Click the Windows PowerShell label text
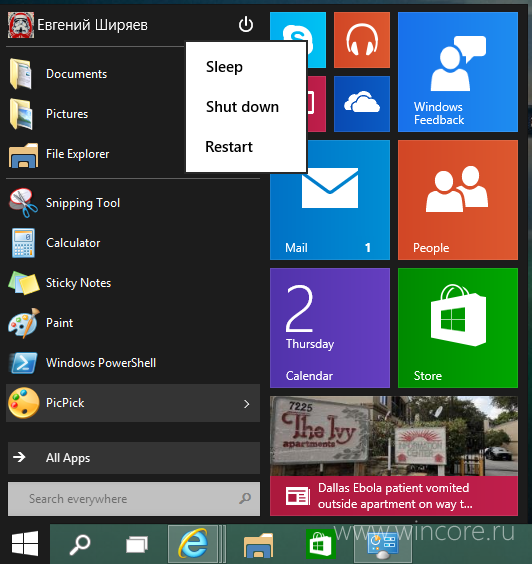 click(101, 363)
